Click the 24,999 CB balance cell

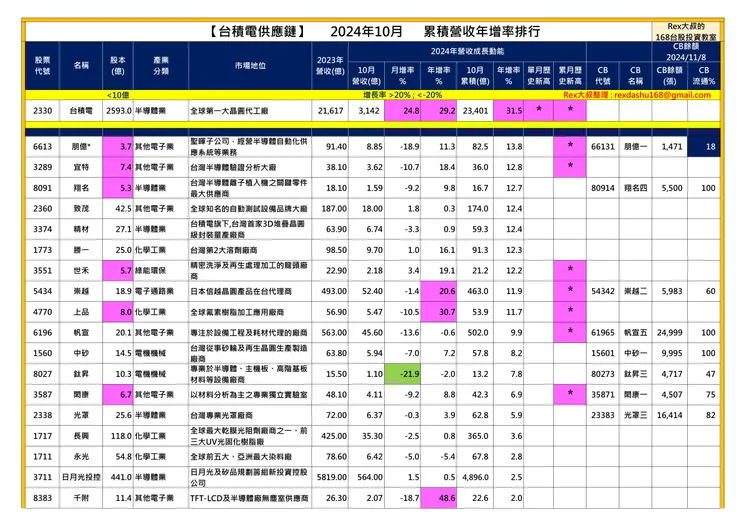tap(670, 332)
